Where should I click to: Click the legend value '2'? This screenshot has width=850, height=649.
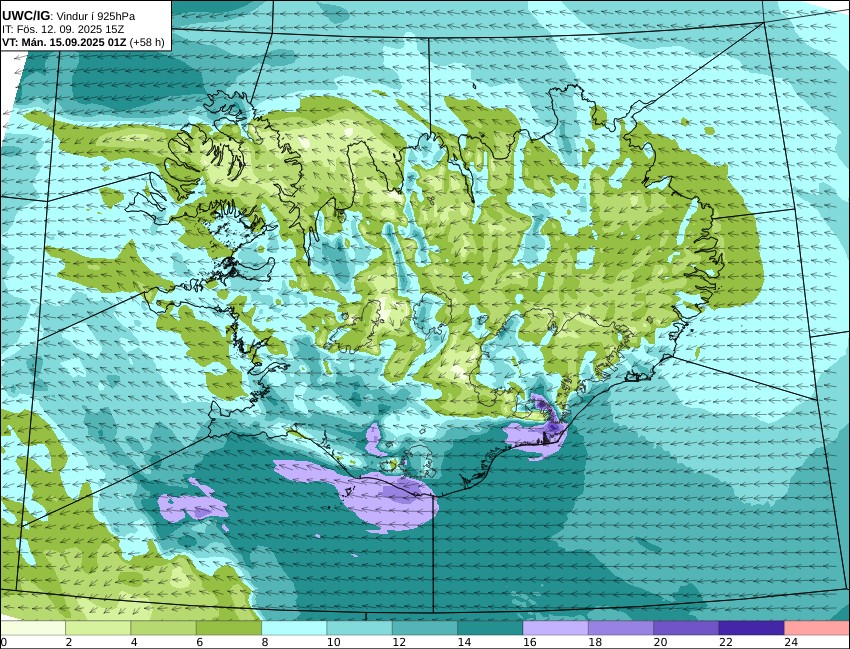coord(68,642)
